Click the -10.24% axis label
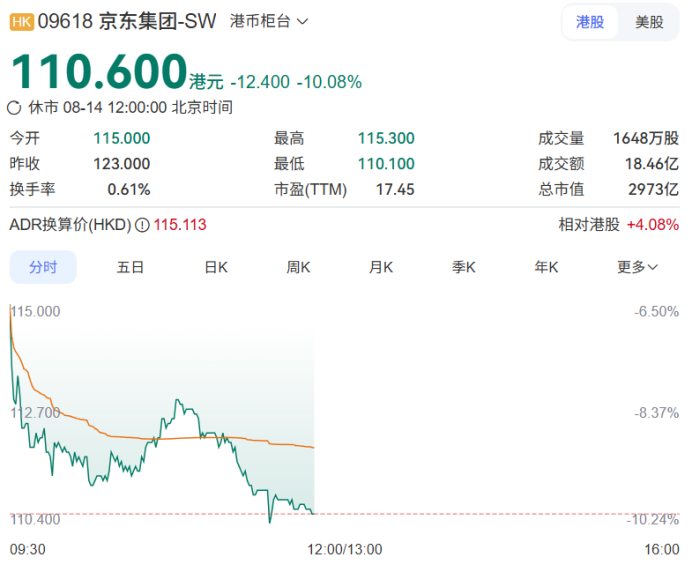This screenshot has height=572, width=692. pyautogui.click(x=653, y=519)
